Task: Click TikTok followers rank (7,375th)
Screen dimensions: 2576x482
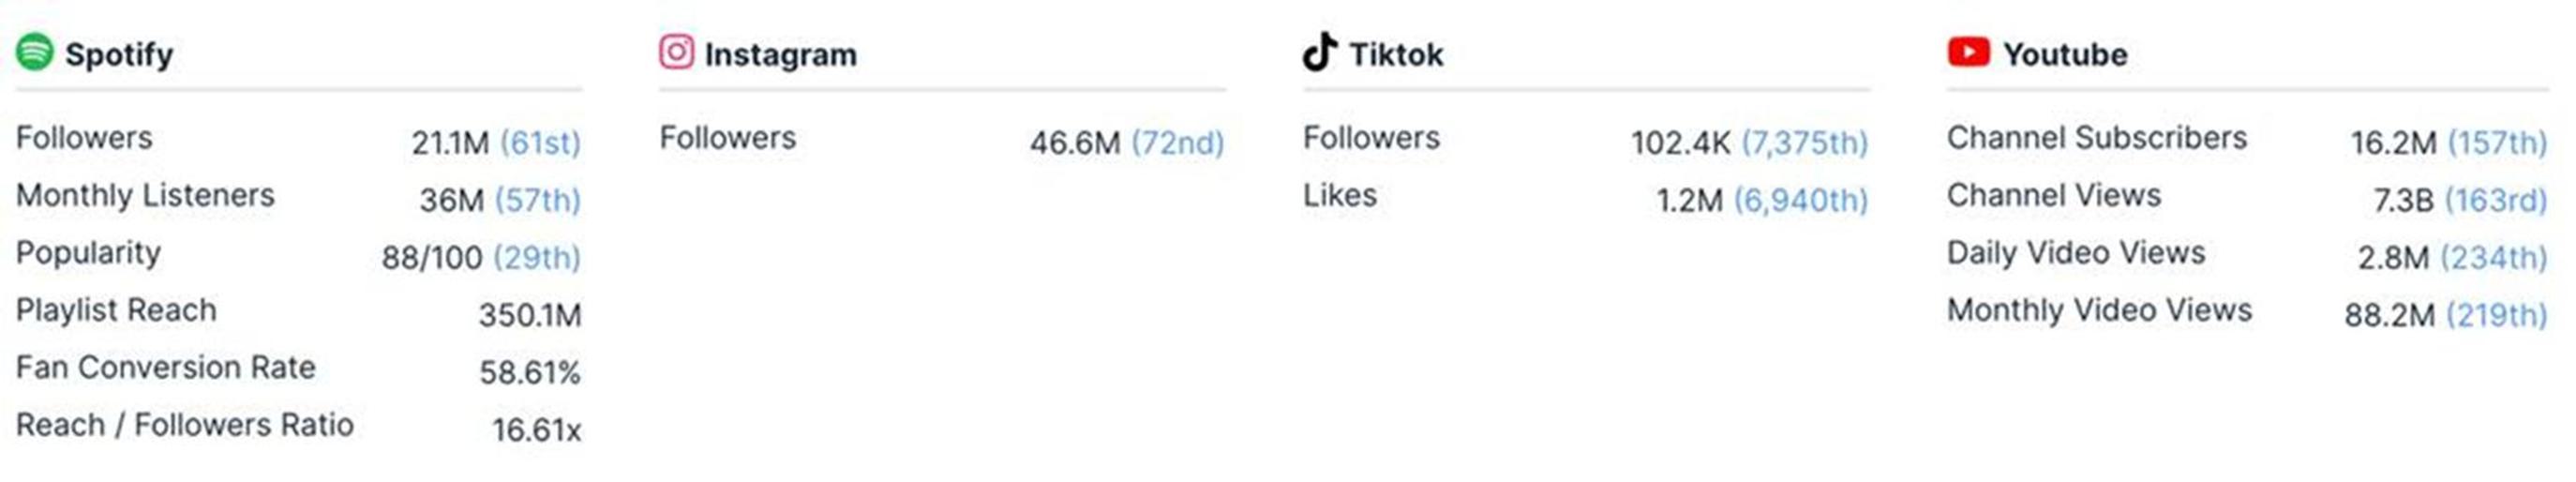Action: coord(1804,143)
